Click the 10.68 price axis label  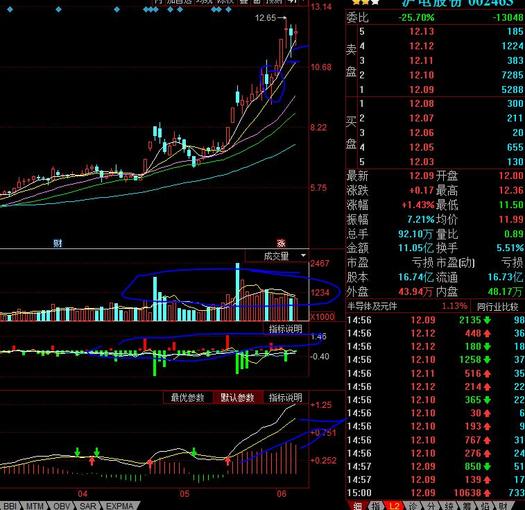pyautogui.click(x=321, y=67)
